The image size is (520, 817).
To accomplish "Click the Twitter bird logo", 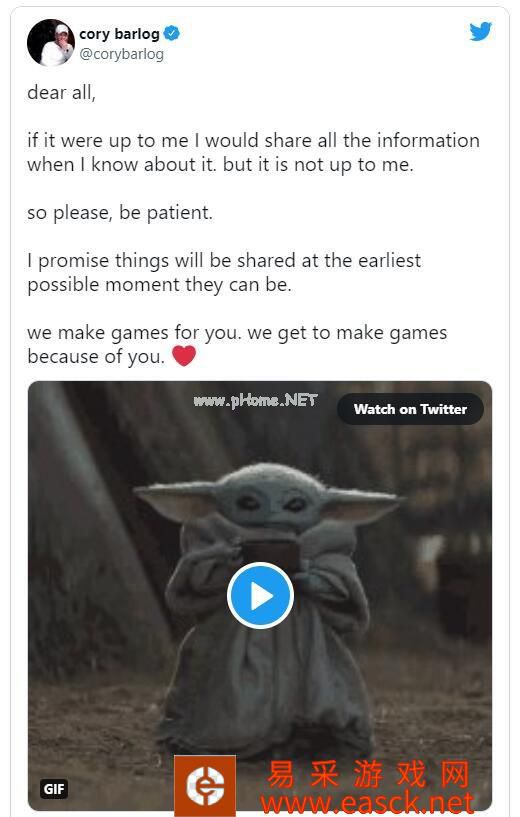I will pos(480,32).
